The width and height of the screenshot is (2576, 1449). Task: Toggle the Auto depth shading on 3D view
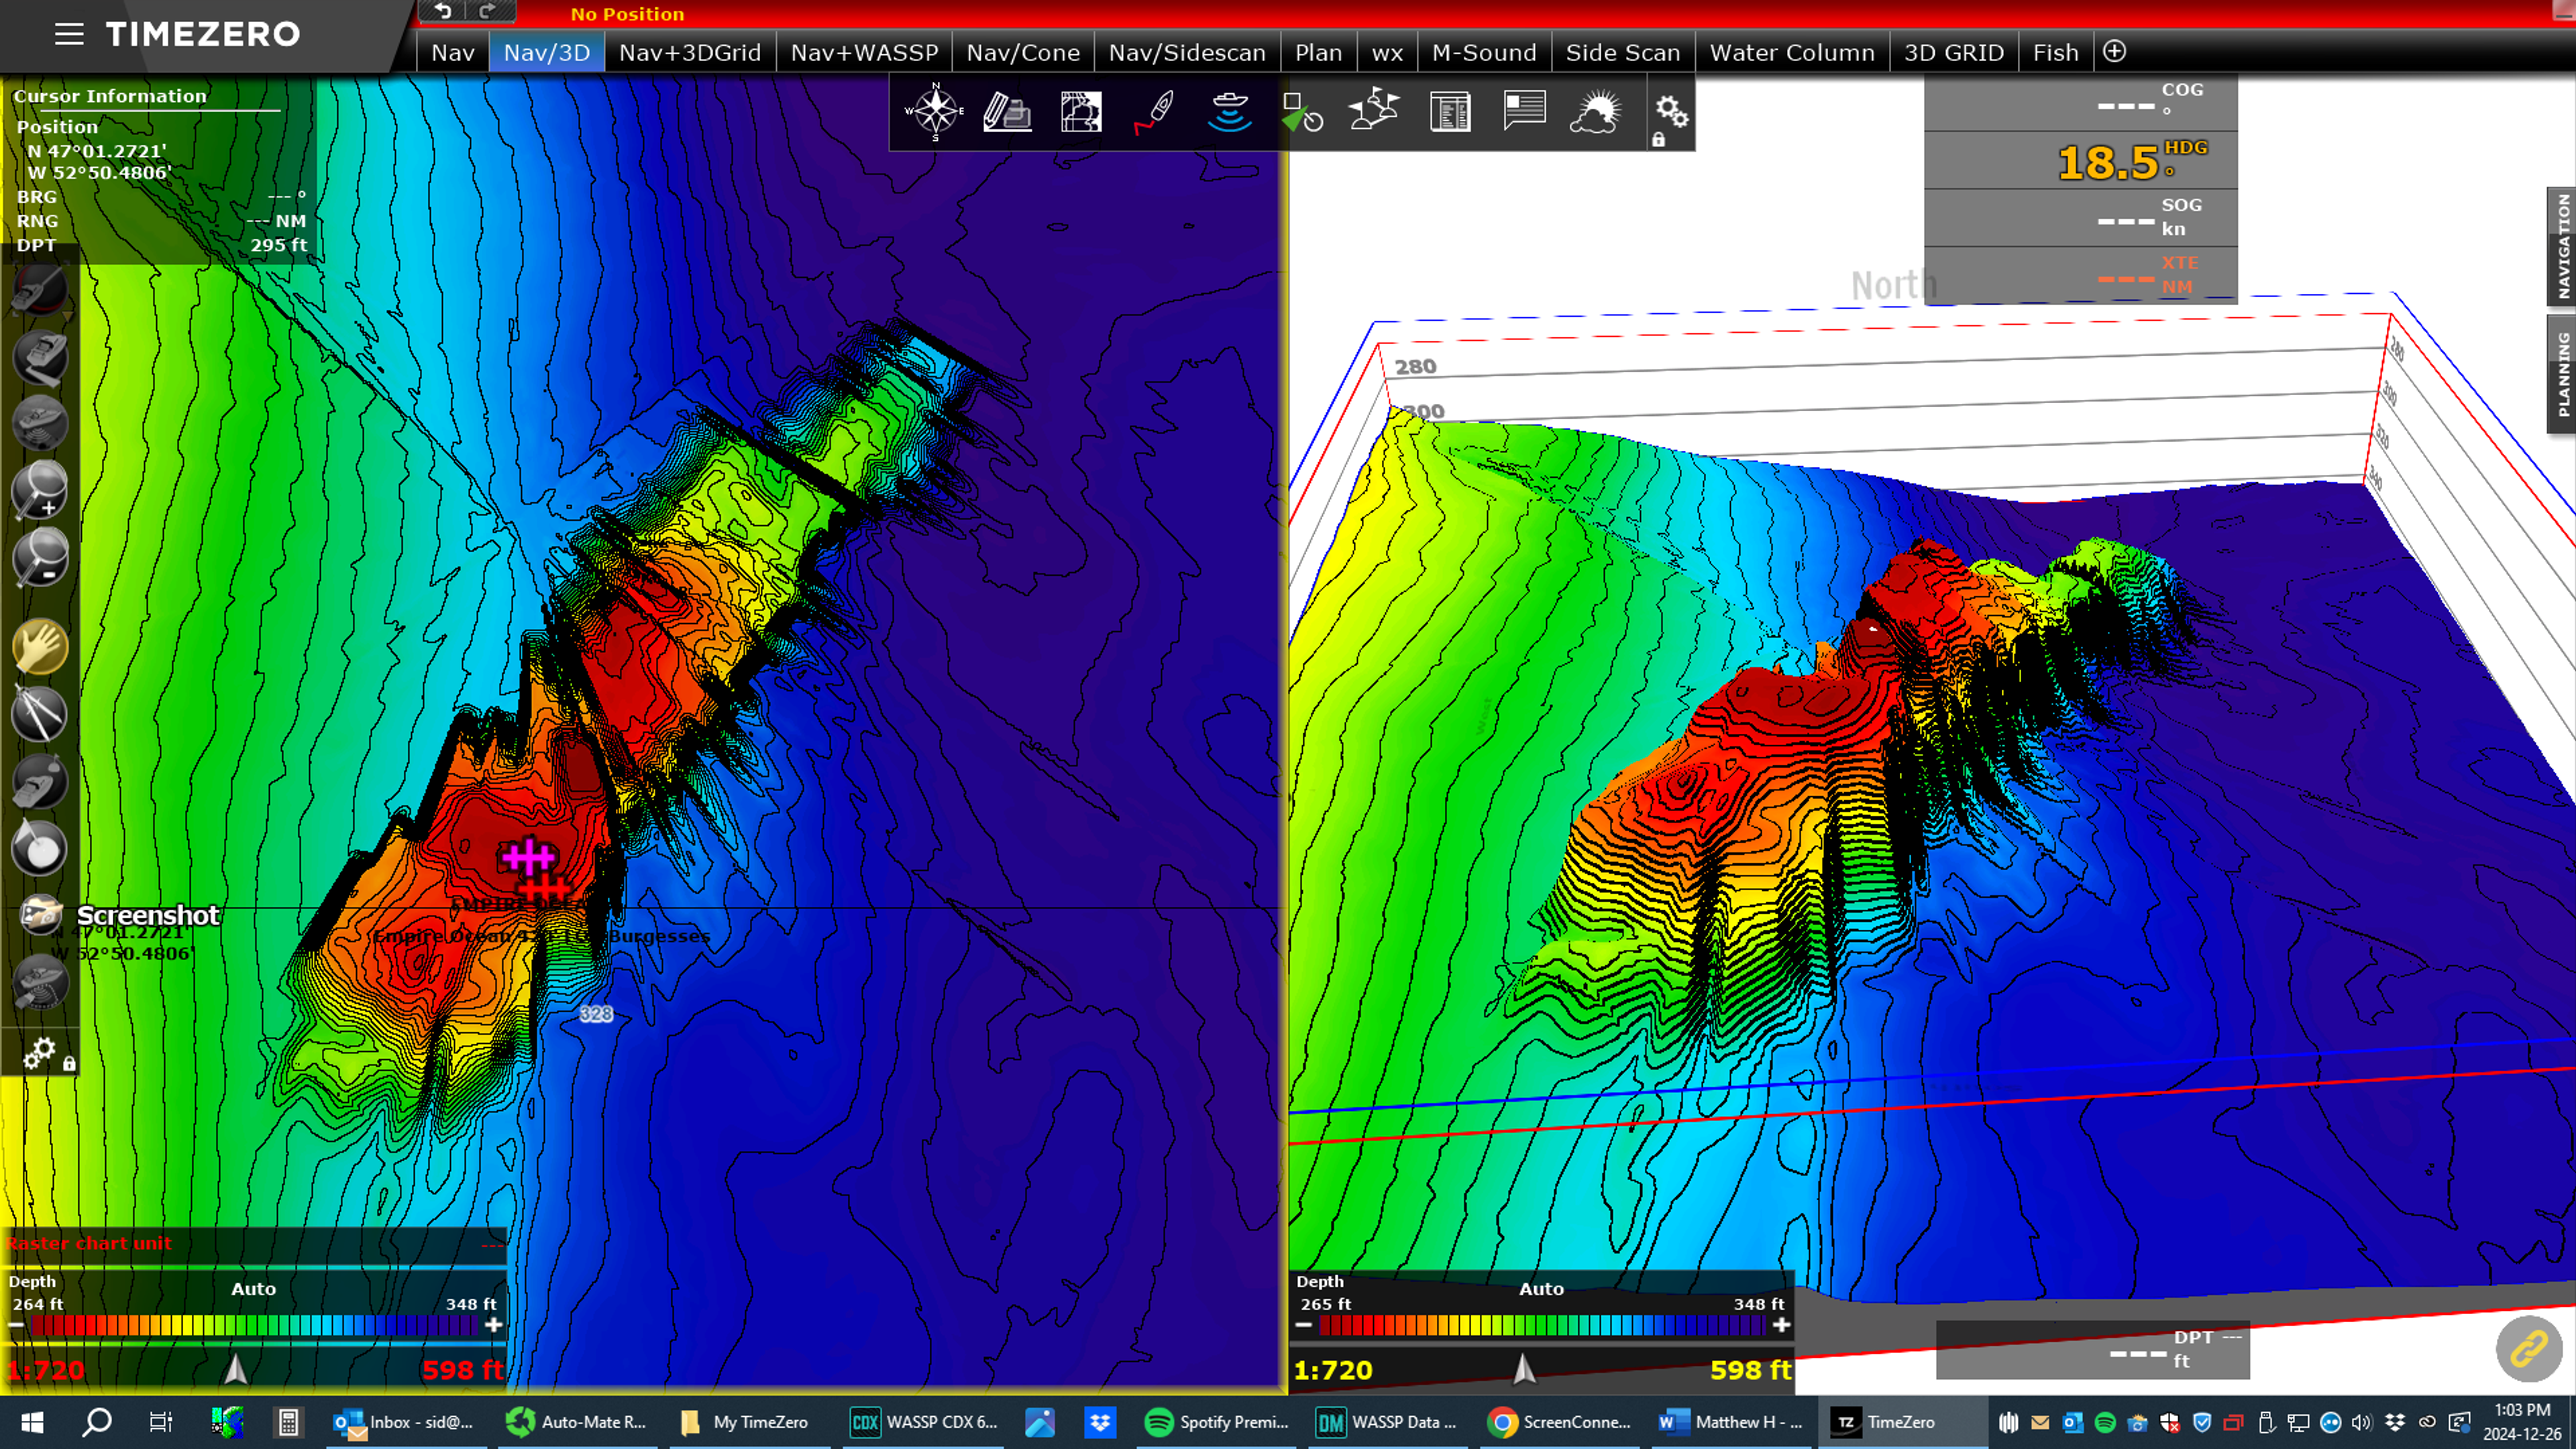point(1541,1289)
